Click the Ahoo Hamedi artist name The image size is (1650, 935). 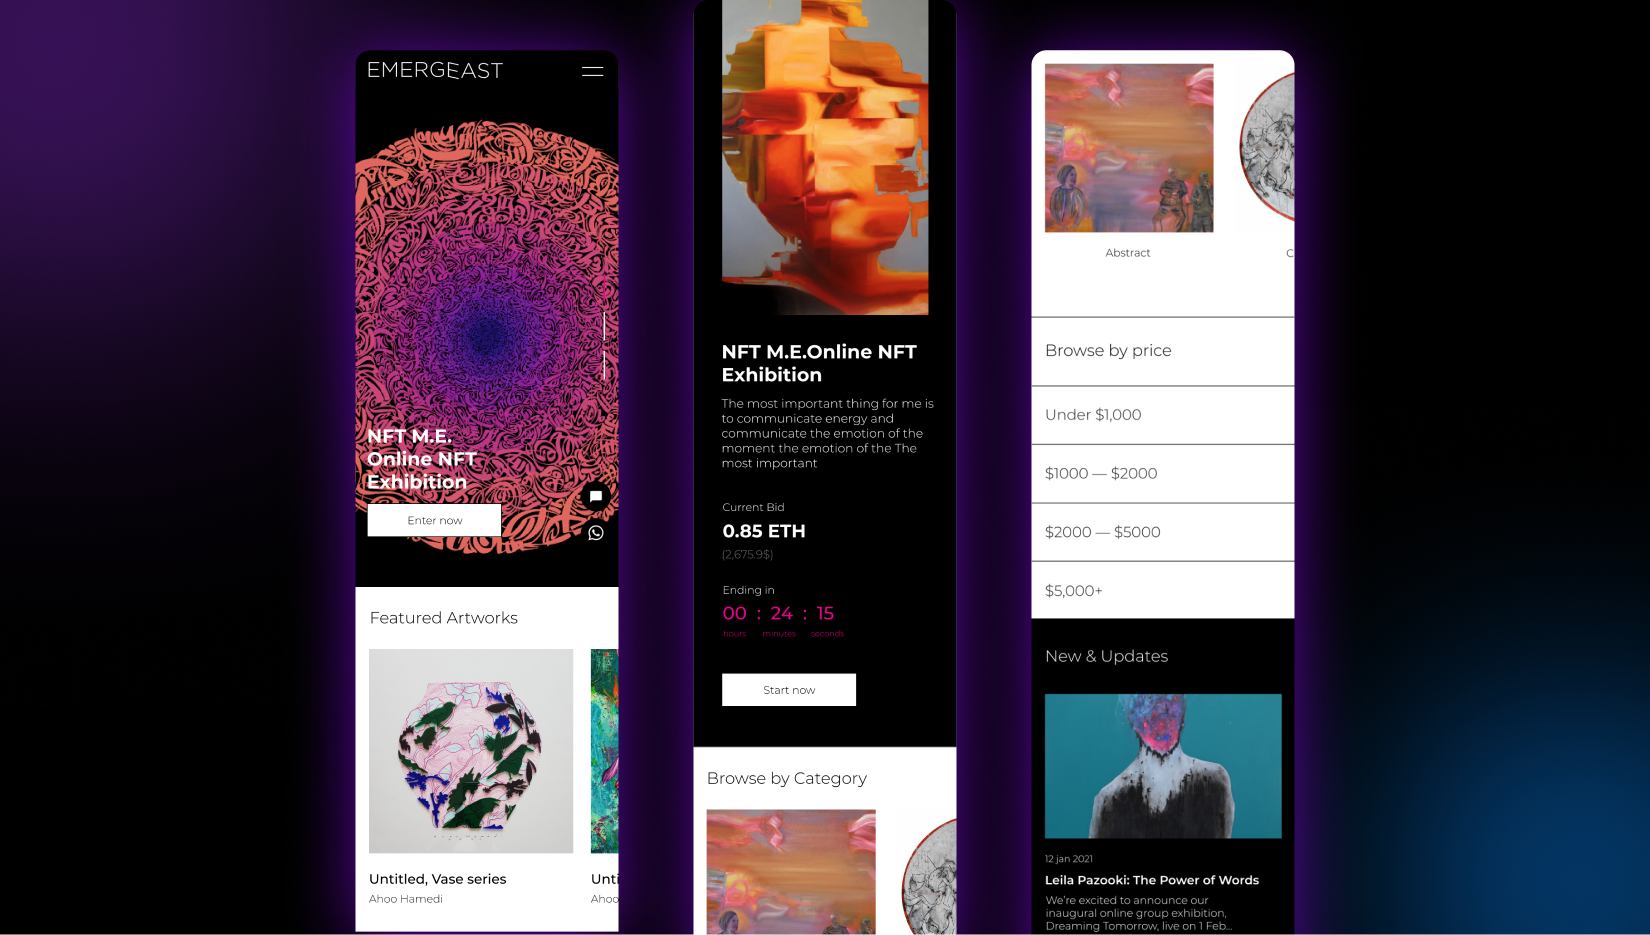[x=406, y=899]
